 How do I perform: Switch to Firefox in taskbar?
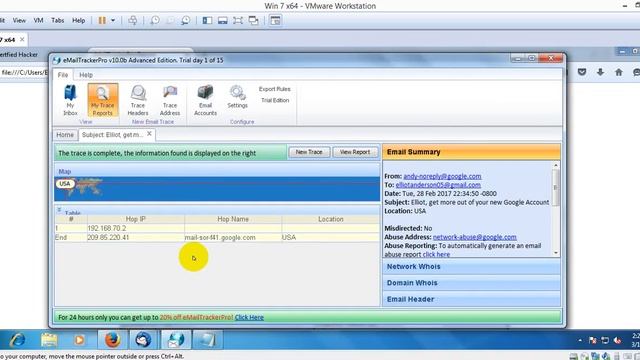(x=112, y=340)
